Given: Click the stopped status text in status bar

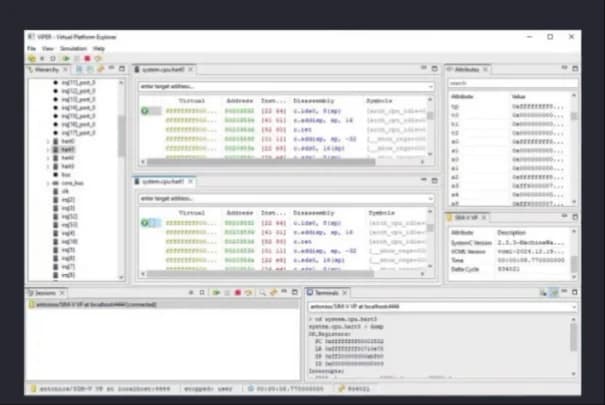Looking at the screenshot, I should tap(208, 389).
